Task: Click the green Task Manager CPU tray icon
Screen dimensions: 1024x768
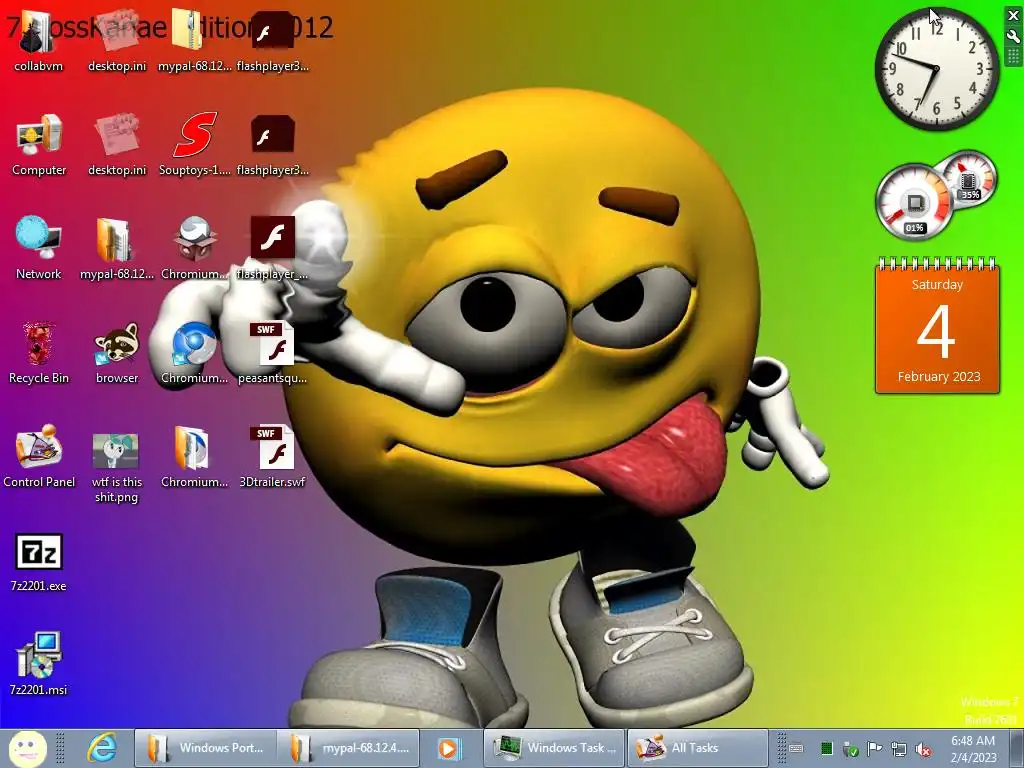Action: coord(827,748)
